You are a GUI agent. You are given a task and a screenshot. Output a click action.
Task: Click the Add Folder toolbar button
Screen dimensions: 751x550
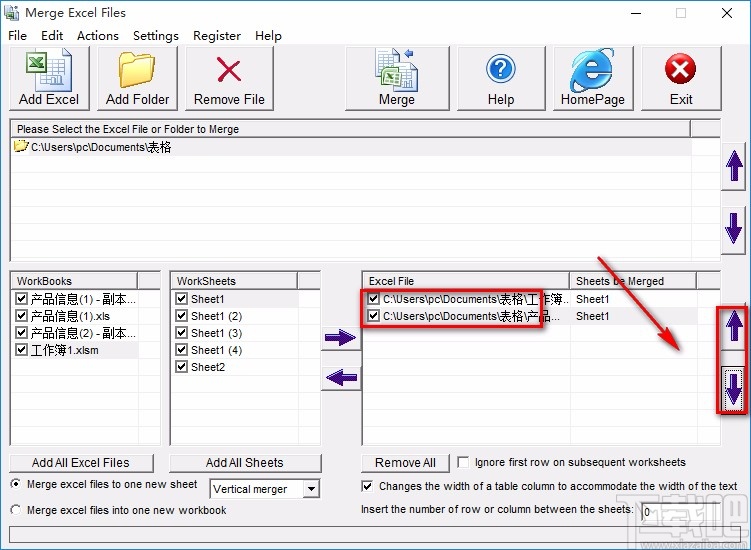pyautogui.click(x=137, y=79)
